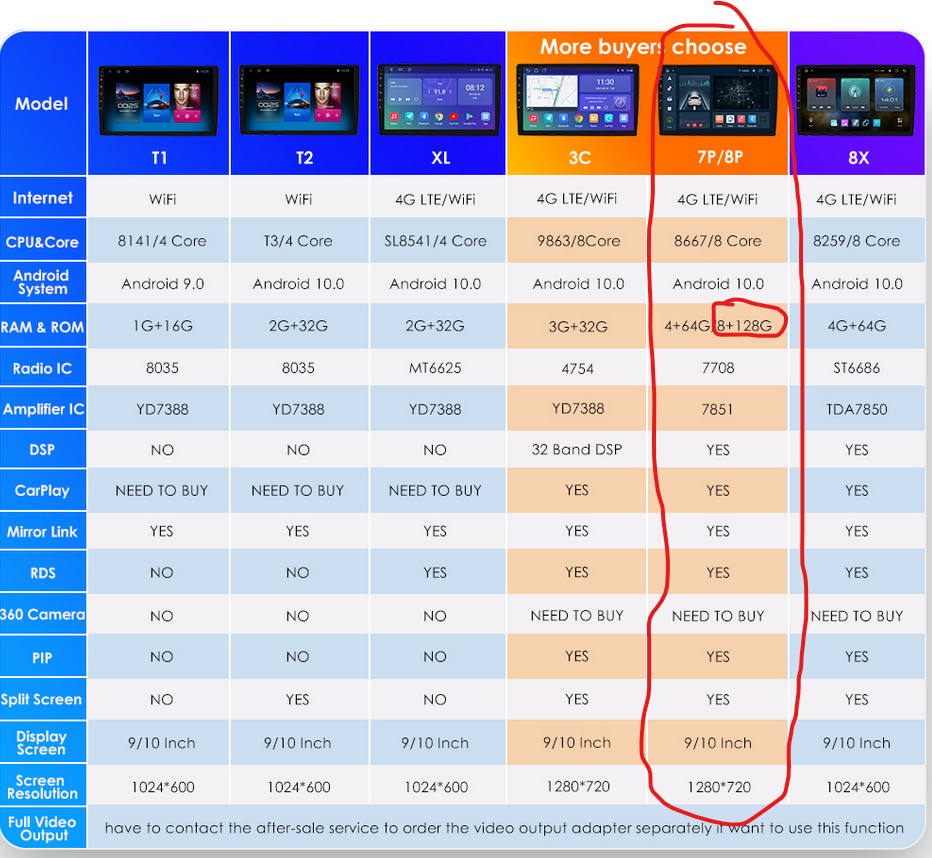
Task: Click the "8259/8 Core" CPU cell
Action: pyautogui.click(x=857, y=241)
